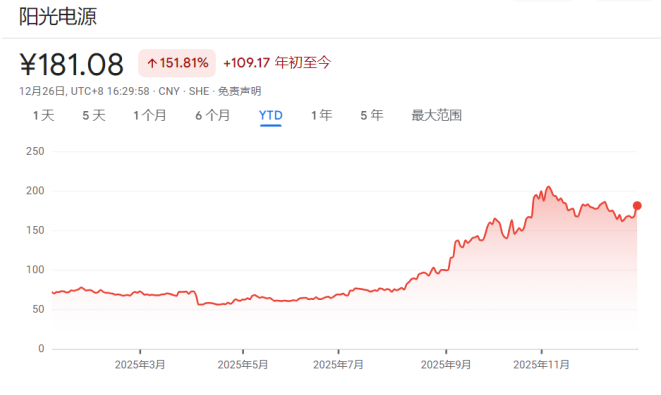Click the 200 y-axis label
This screenshot has height=395, width=661.
point(35,191)
